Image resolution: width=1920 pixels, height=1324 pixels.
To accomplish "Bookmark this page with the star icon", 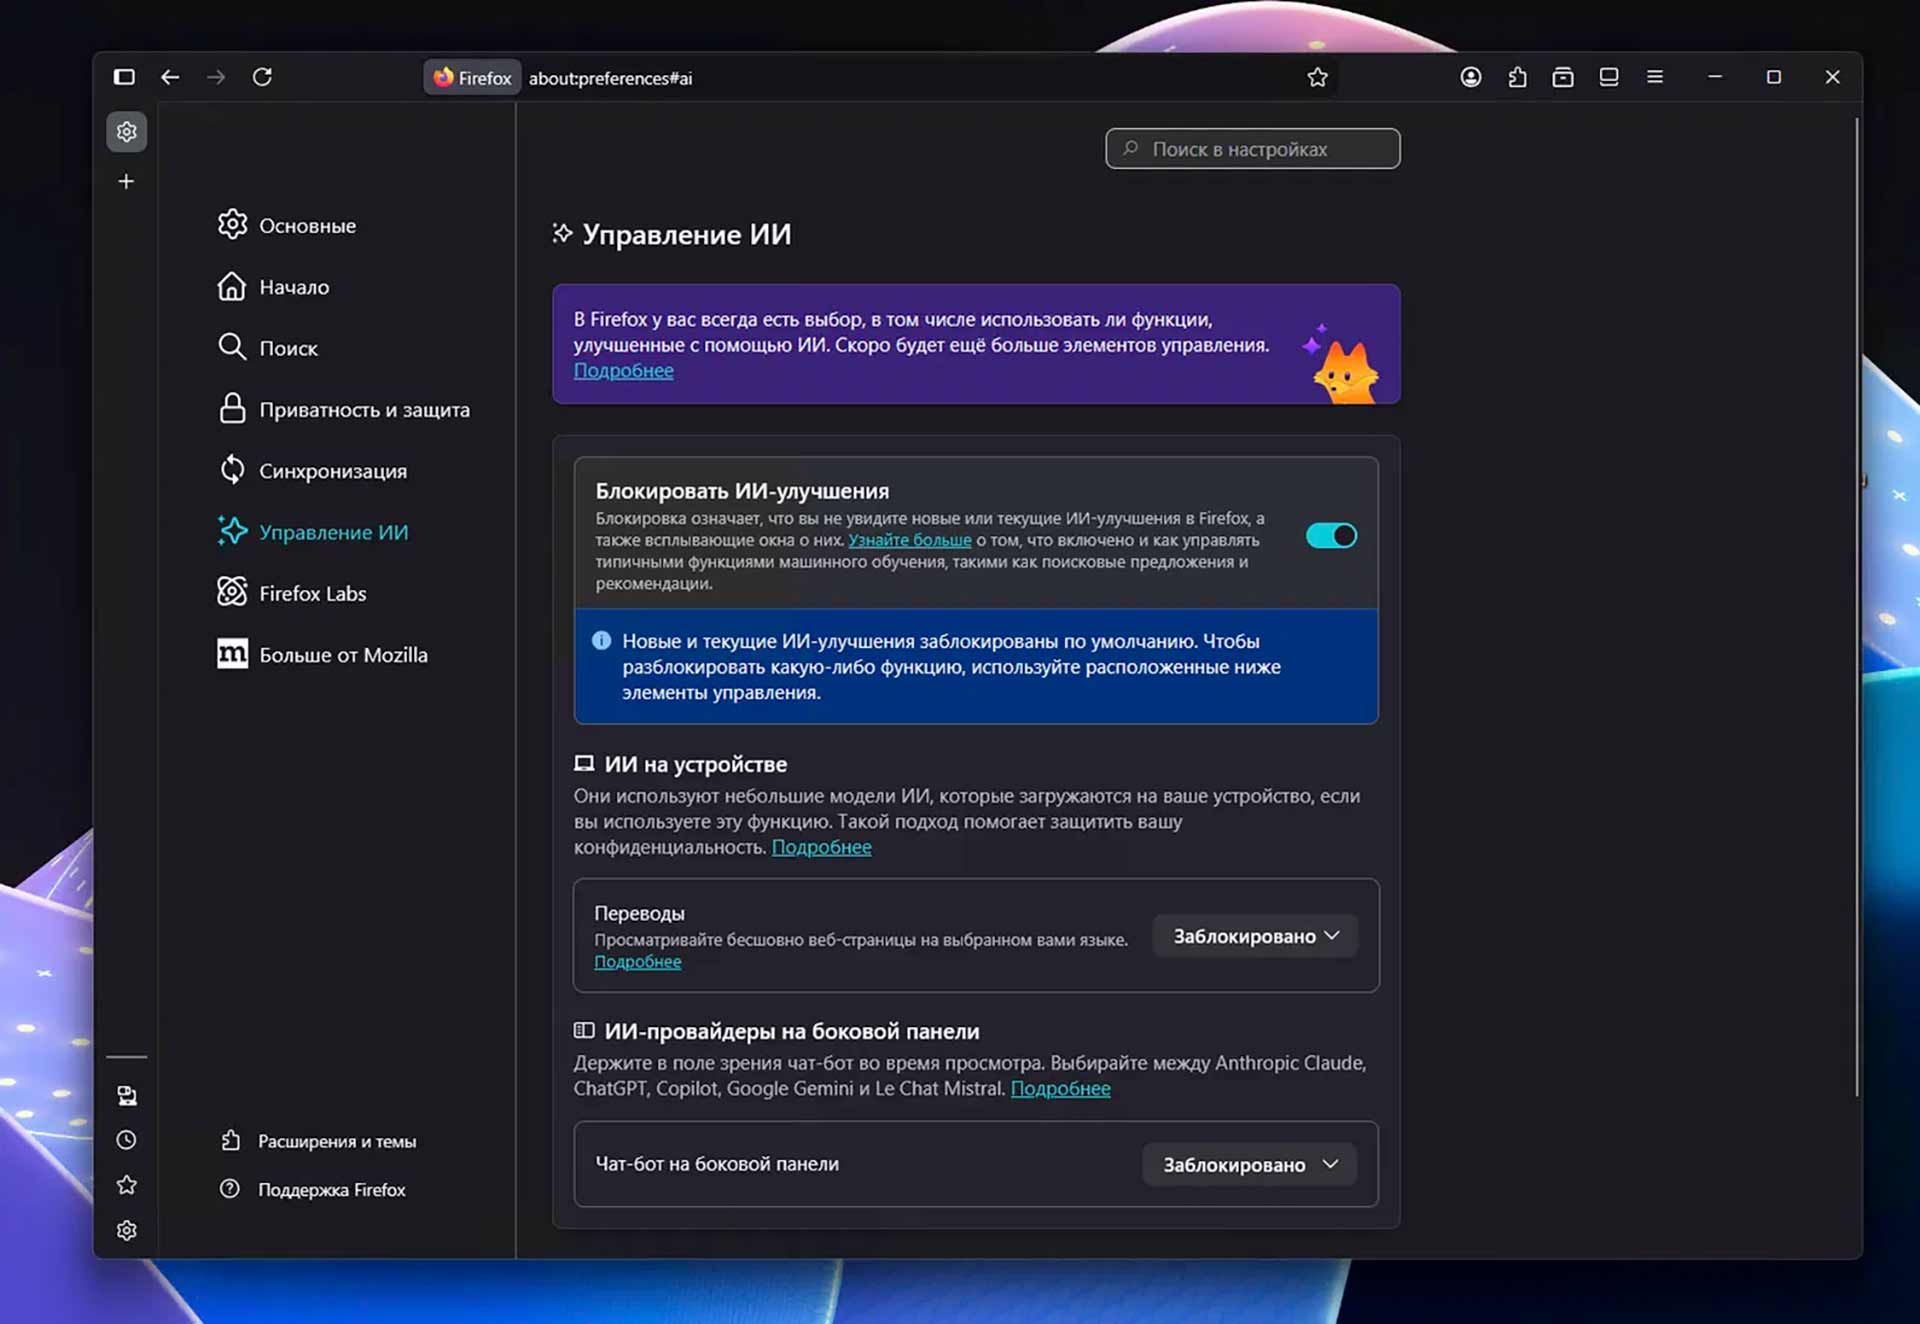I will pyautogui.click(x=1317, y=77).
